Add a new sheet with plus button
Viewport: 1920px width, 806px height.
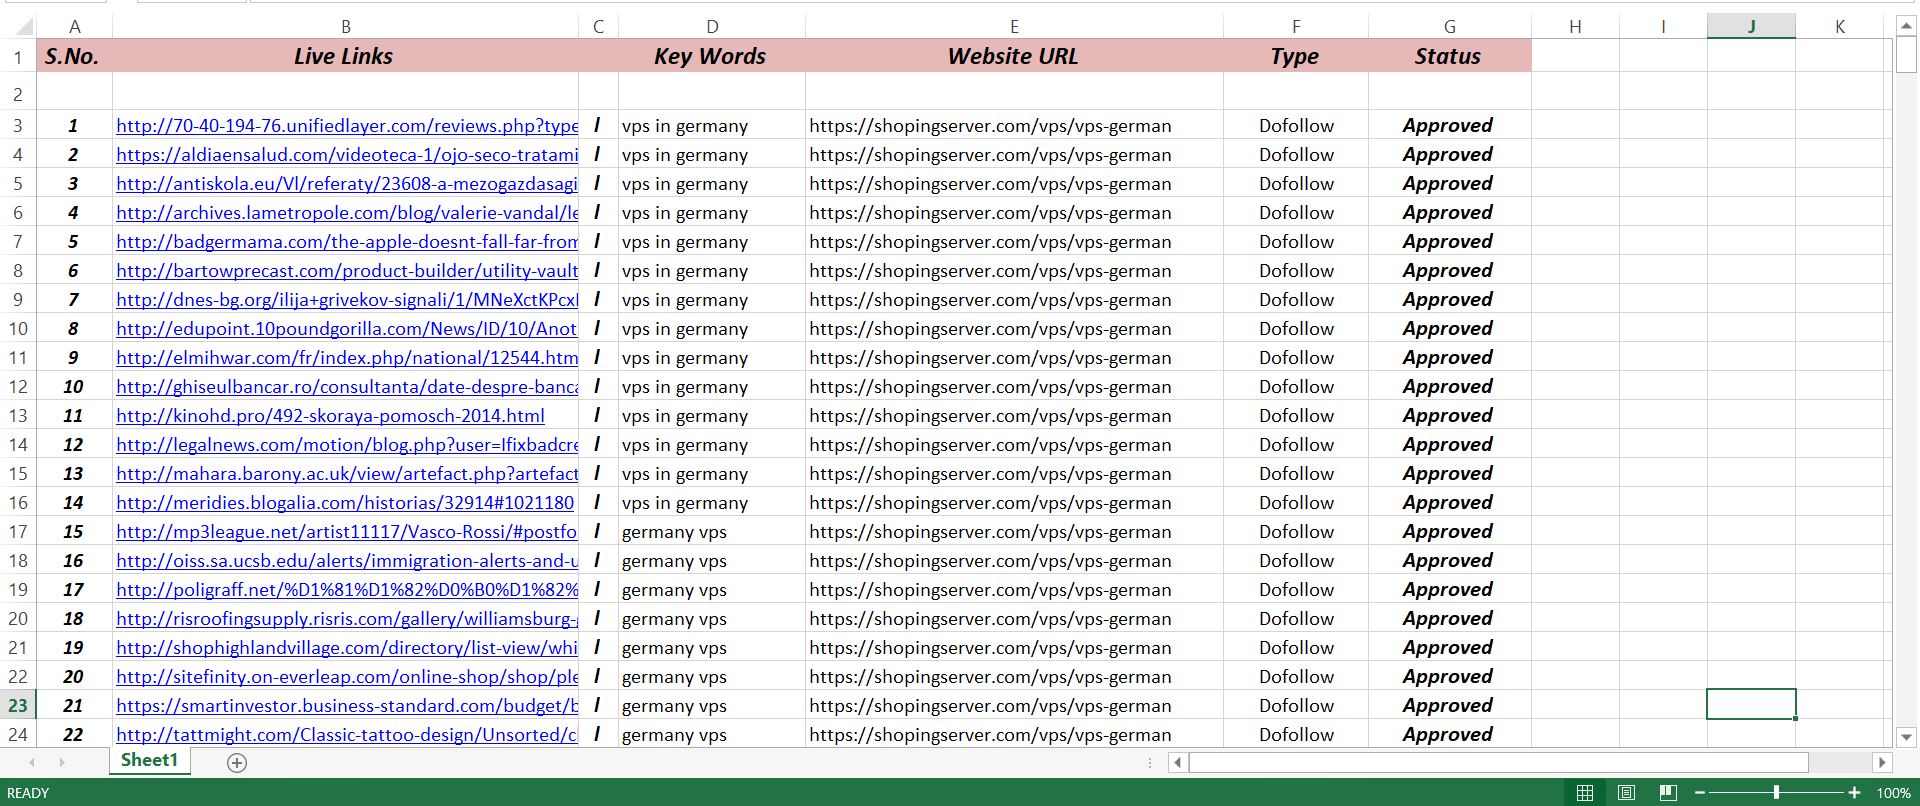coord(237,763)
